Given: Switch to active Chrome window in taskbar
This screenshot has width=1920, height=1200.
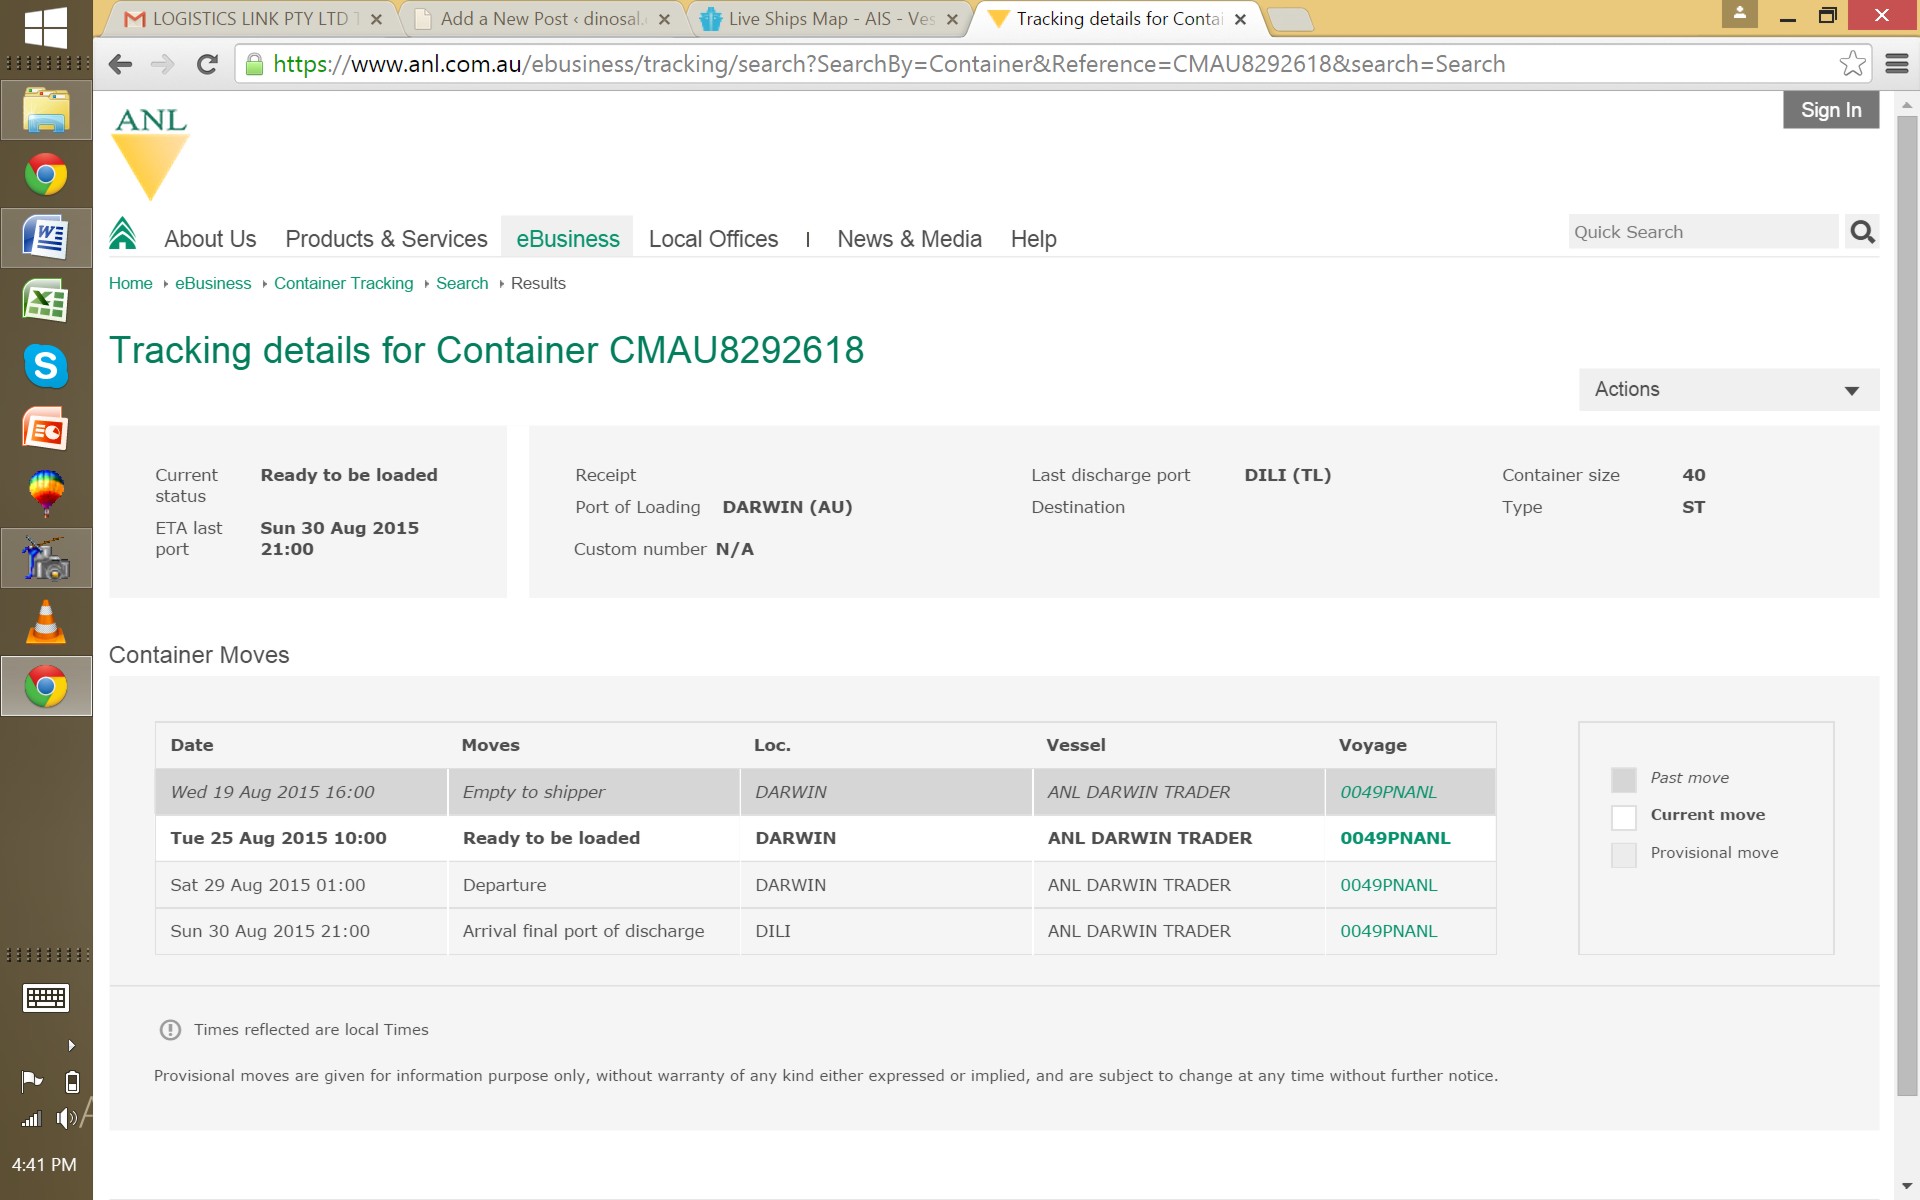Looking at the screenshot, I should pos(46,686).
